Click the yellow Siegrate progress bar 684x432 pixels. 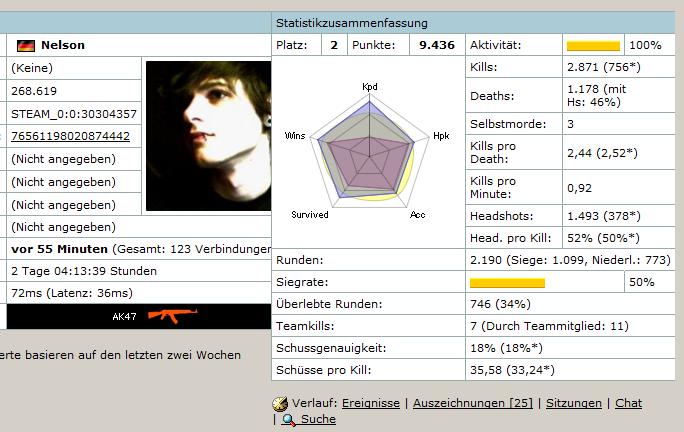pos(507,283)
